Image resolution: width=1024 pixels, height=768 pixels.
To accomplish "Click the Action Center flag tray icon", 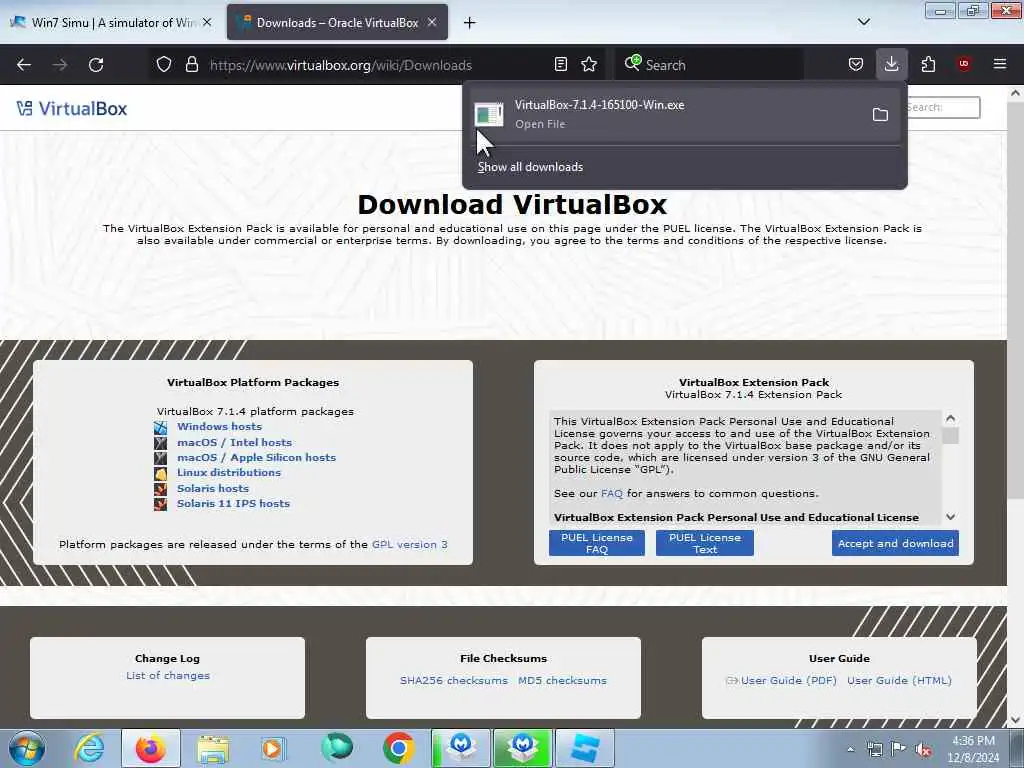I will 899,749.
